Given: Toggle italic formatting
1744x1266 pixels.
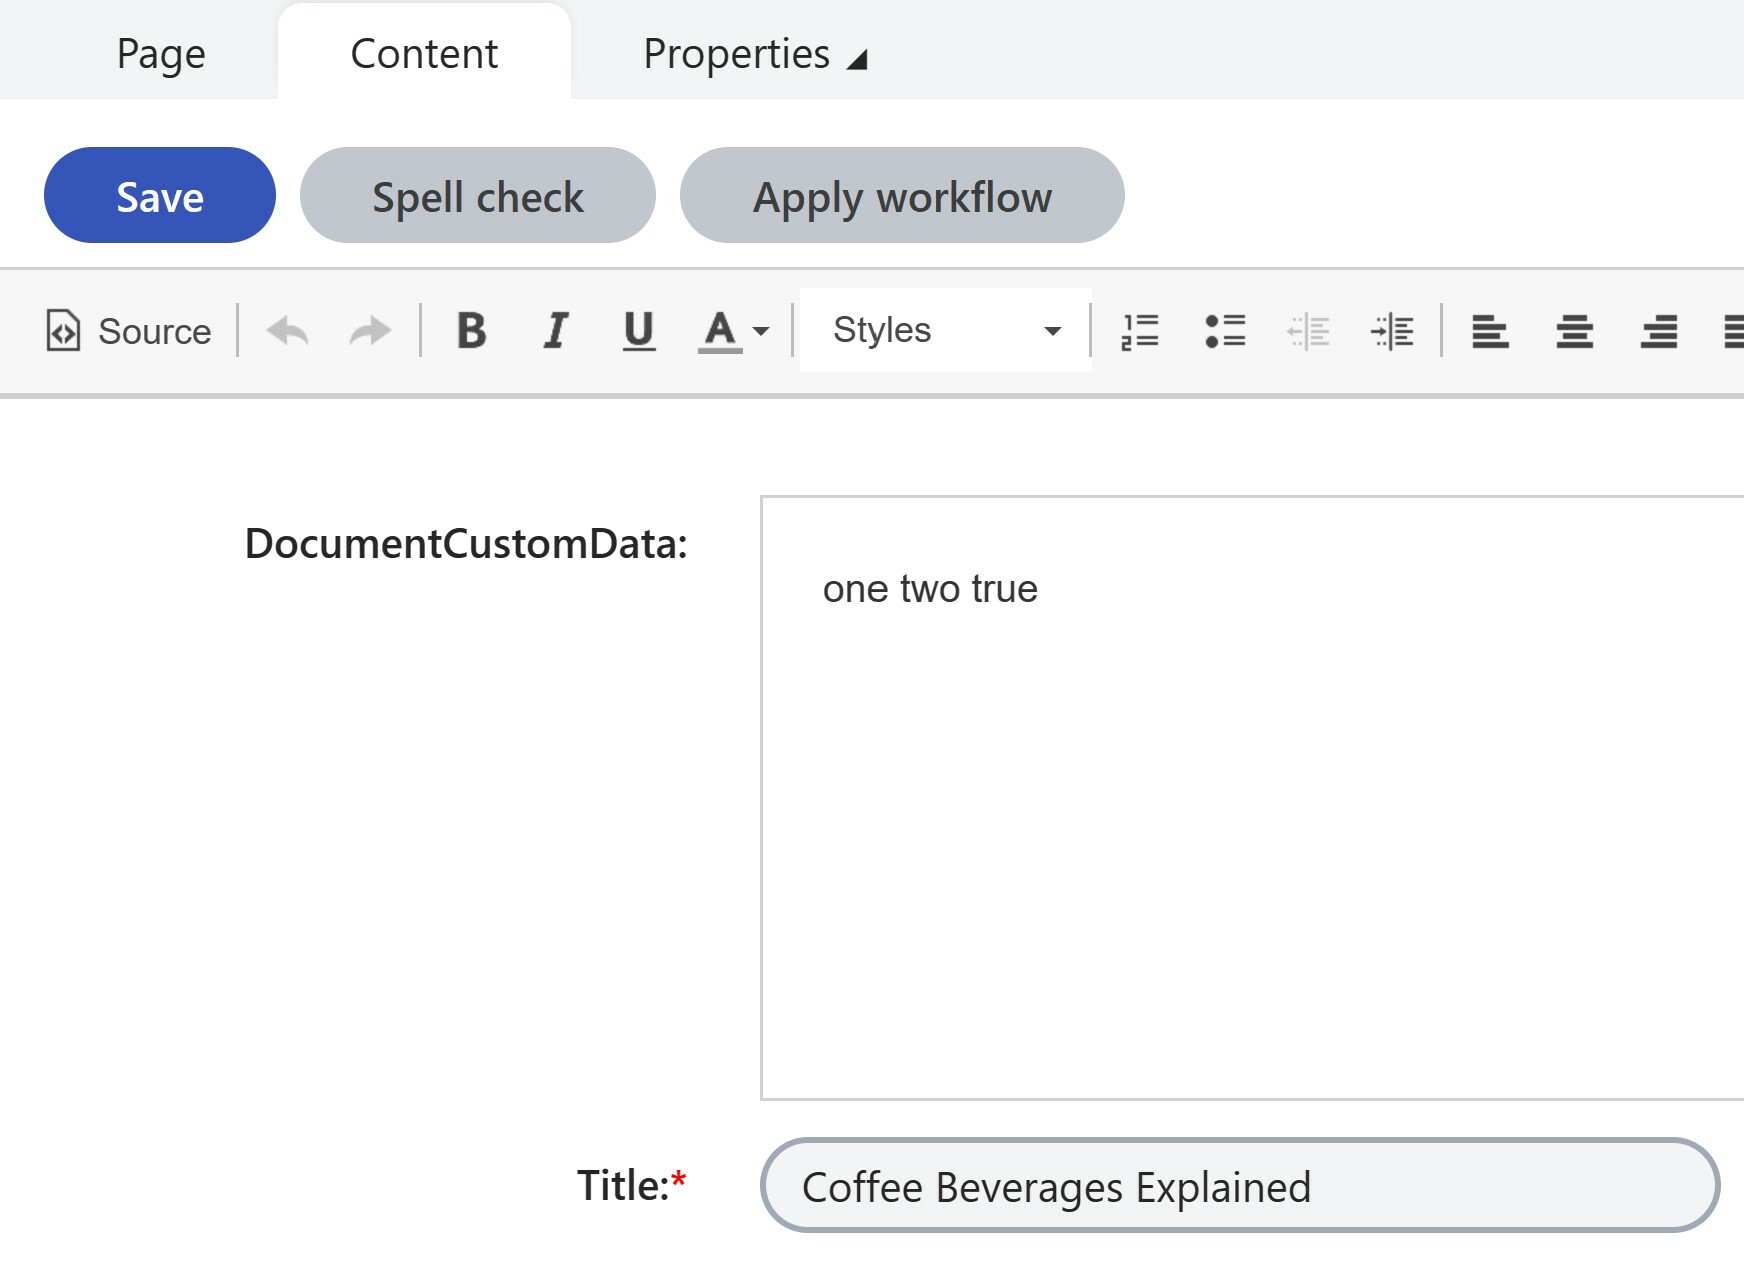Looking at the screenshot, I should tap(556, 331).
